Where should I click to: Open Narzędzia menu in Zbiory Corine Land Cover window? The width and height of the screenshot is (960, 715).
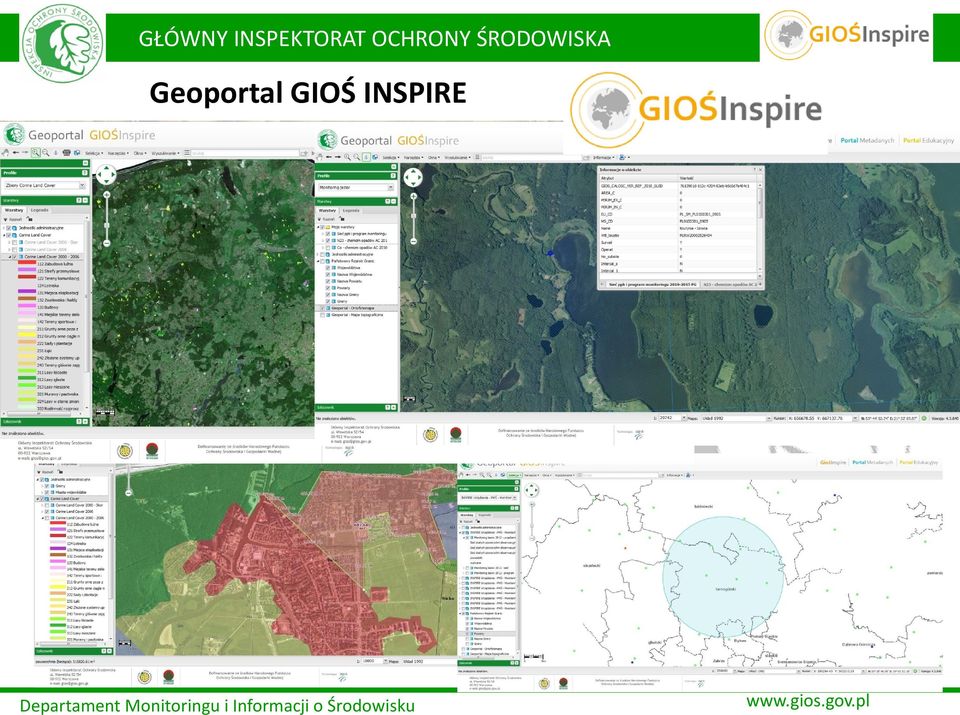(x=118, y=153)
